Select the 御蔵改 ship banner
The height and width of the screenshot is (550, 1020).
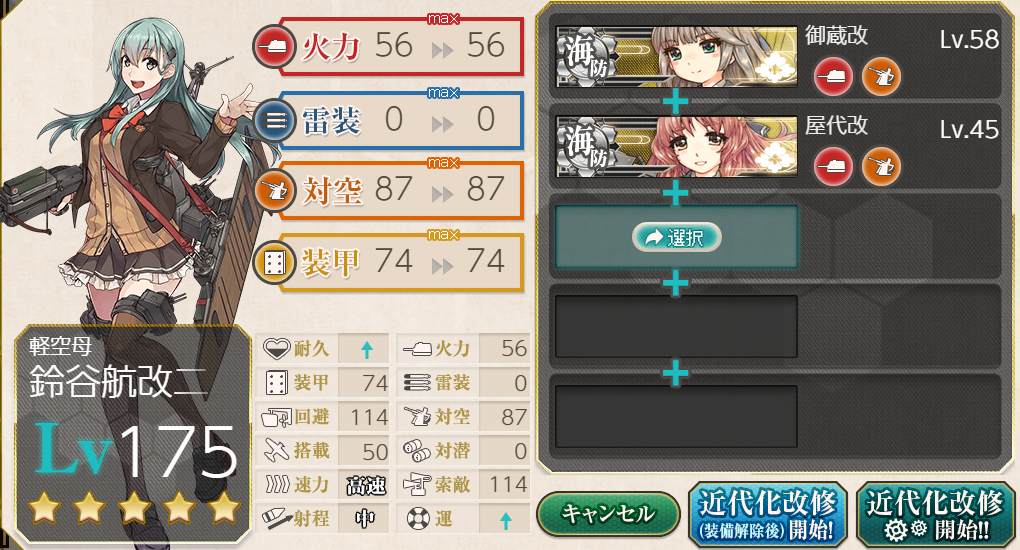pyautogui.click(x=676, y=57)
